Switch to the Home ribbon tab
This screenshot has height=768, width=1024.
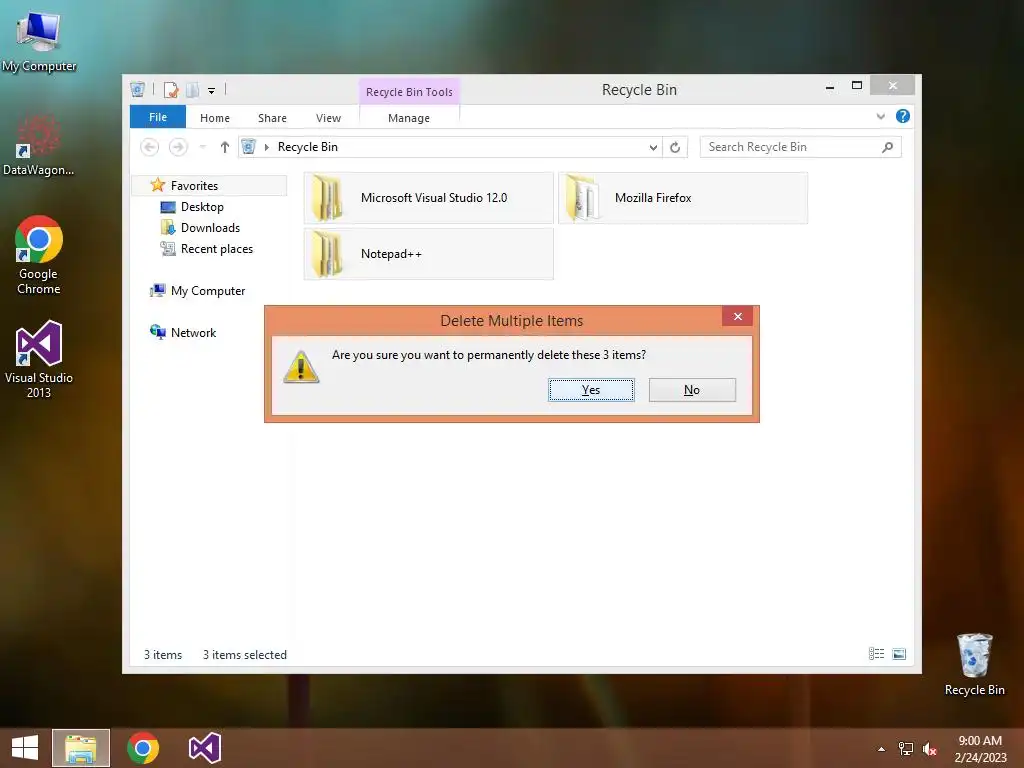215,118
